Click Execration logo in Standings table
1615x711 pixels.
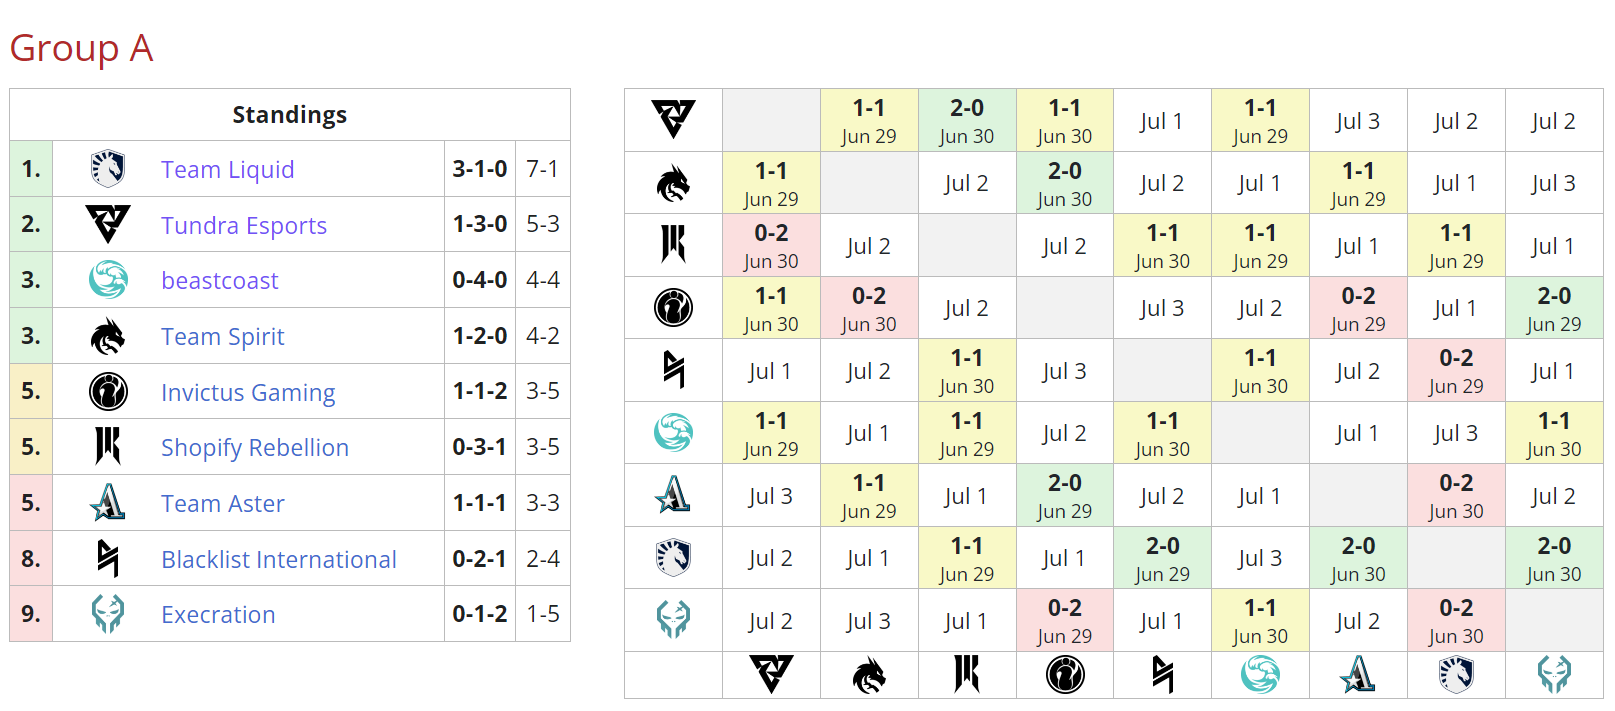pyautogui.click(x=108, y=614)
